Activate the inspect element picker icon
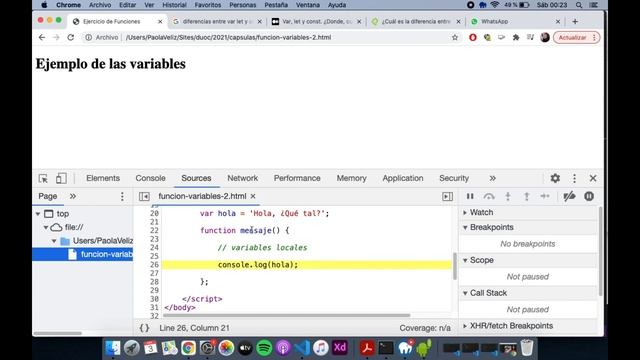Screen dimensions: 640x360 pos(43,178)
